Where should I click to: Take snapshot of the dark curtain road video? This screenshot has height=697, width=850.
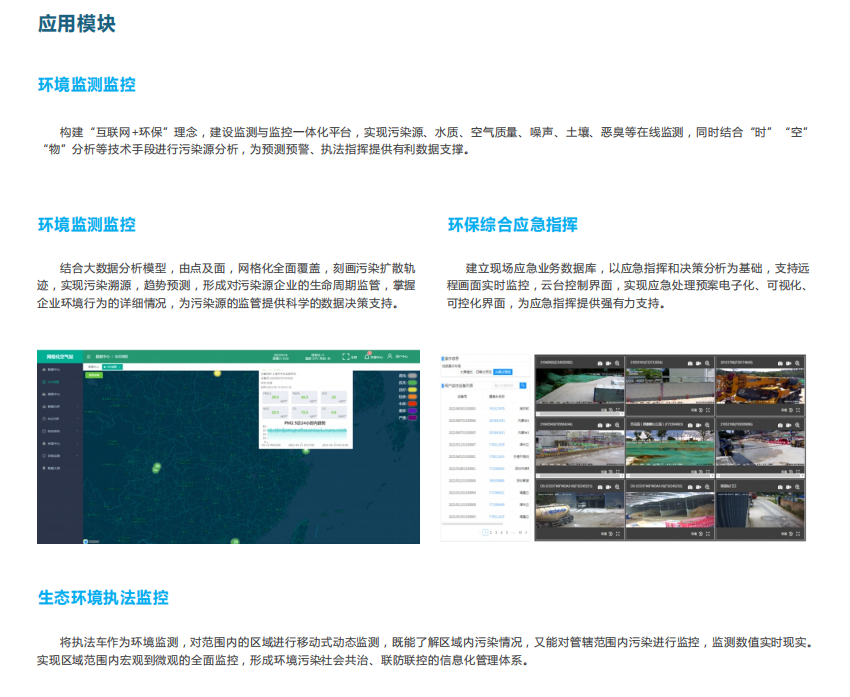780,487
